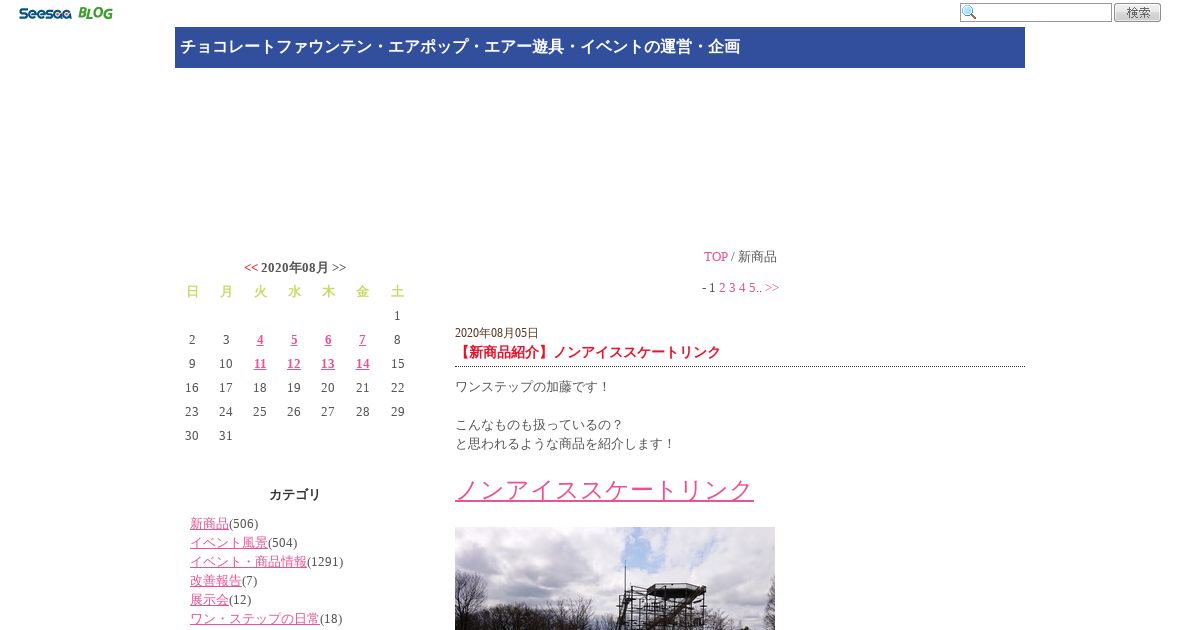
Task: Go to page 3 of posts
Action: point(732,288)
